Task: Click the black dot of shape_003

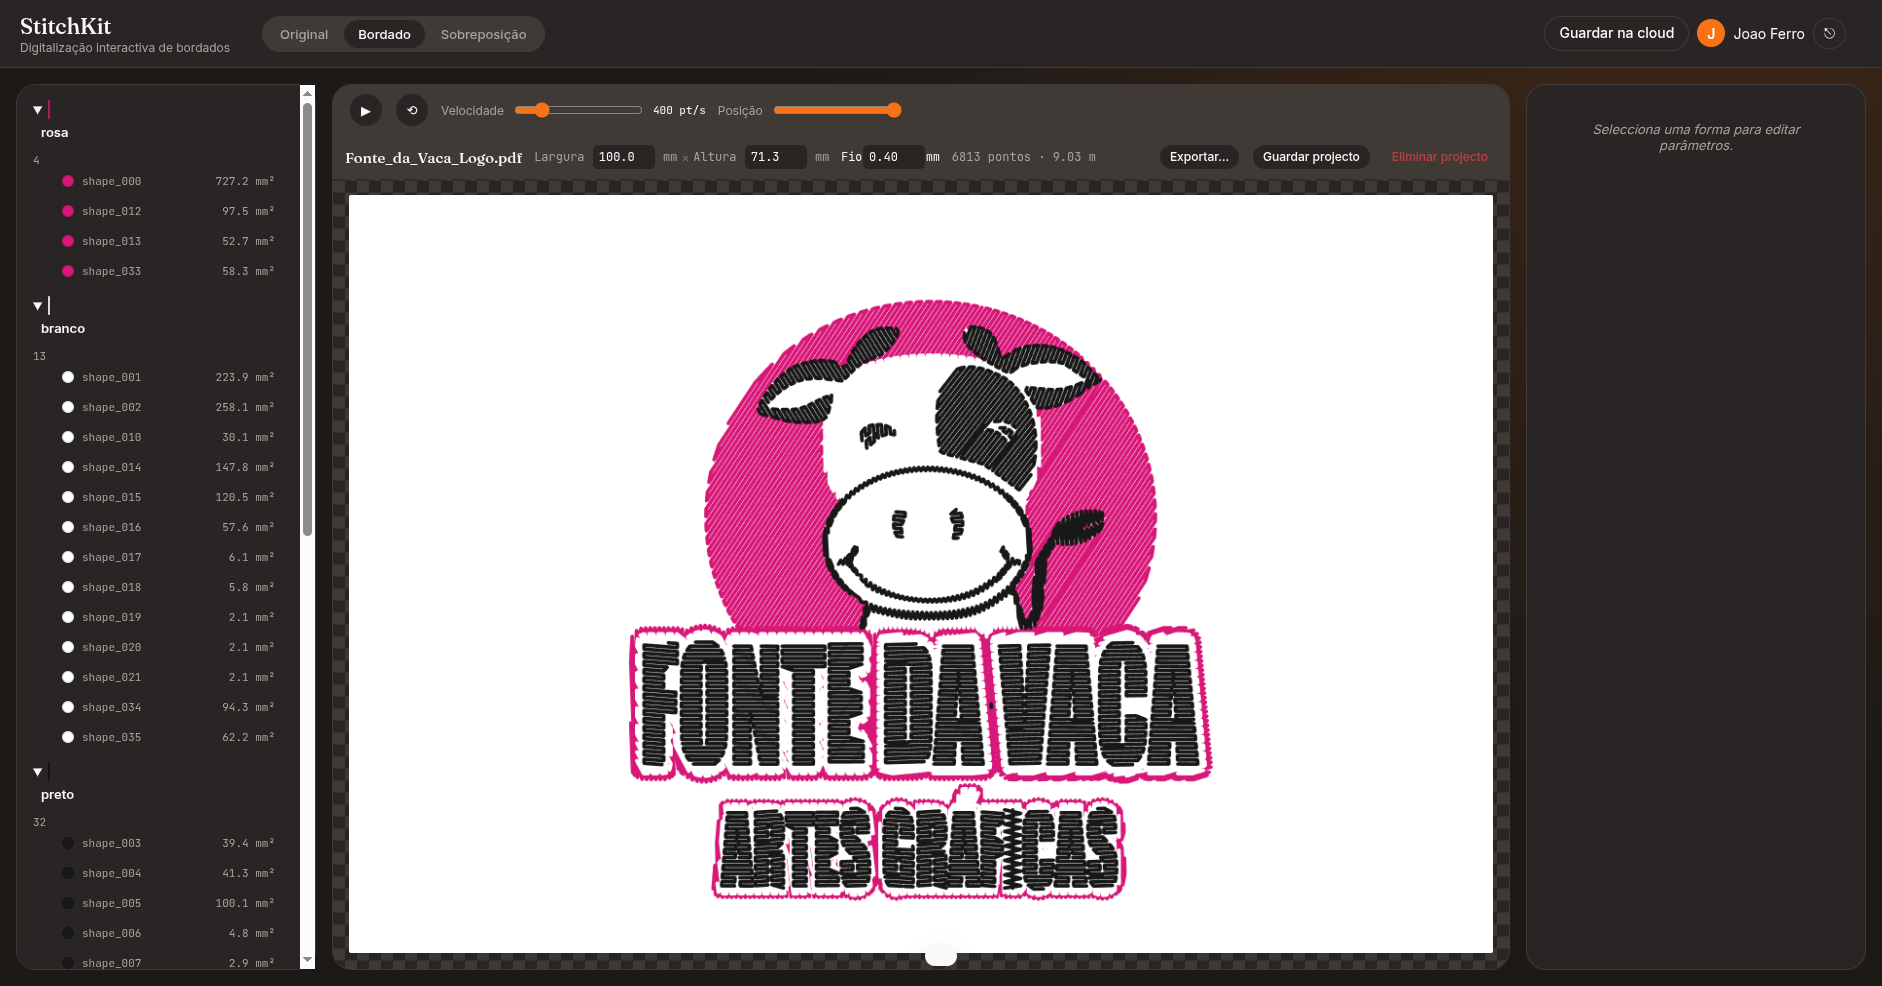Action: pos(68,843)
